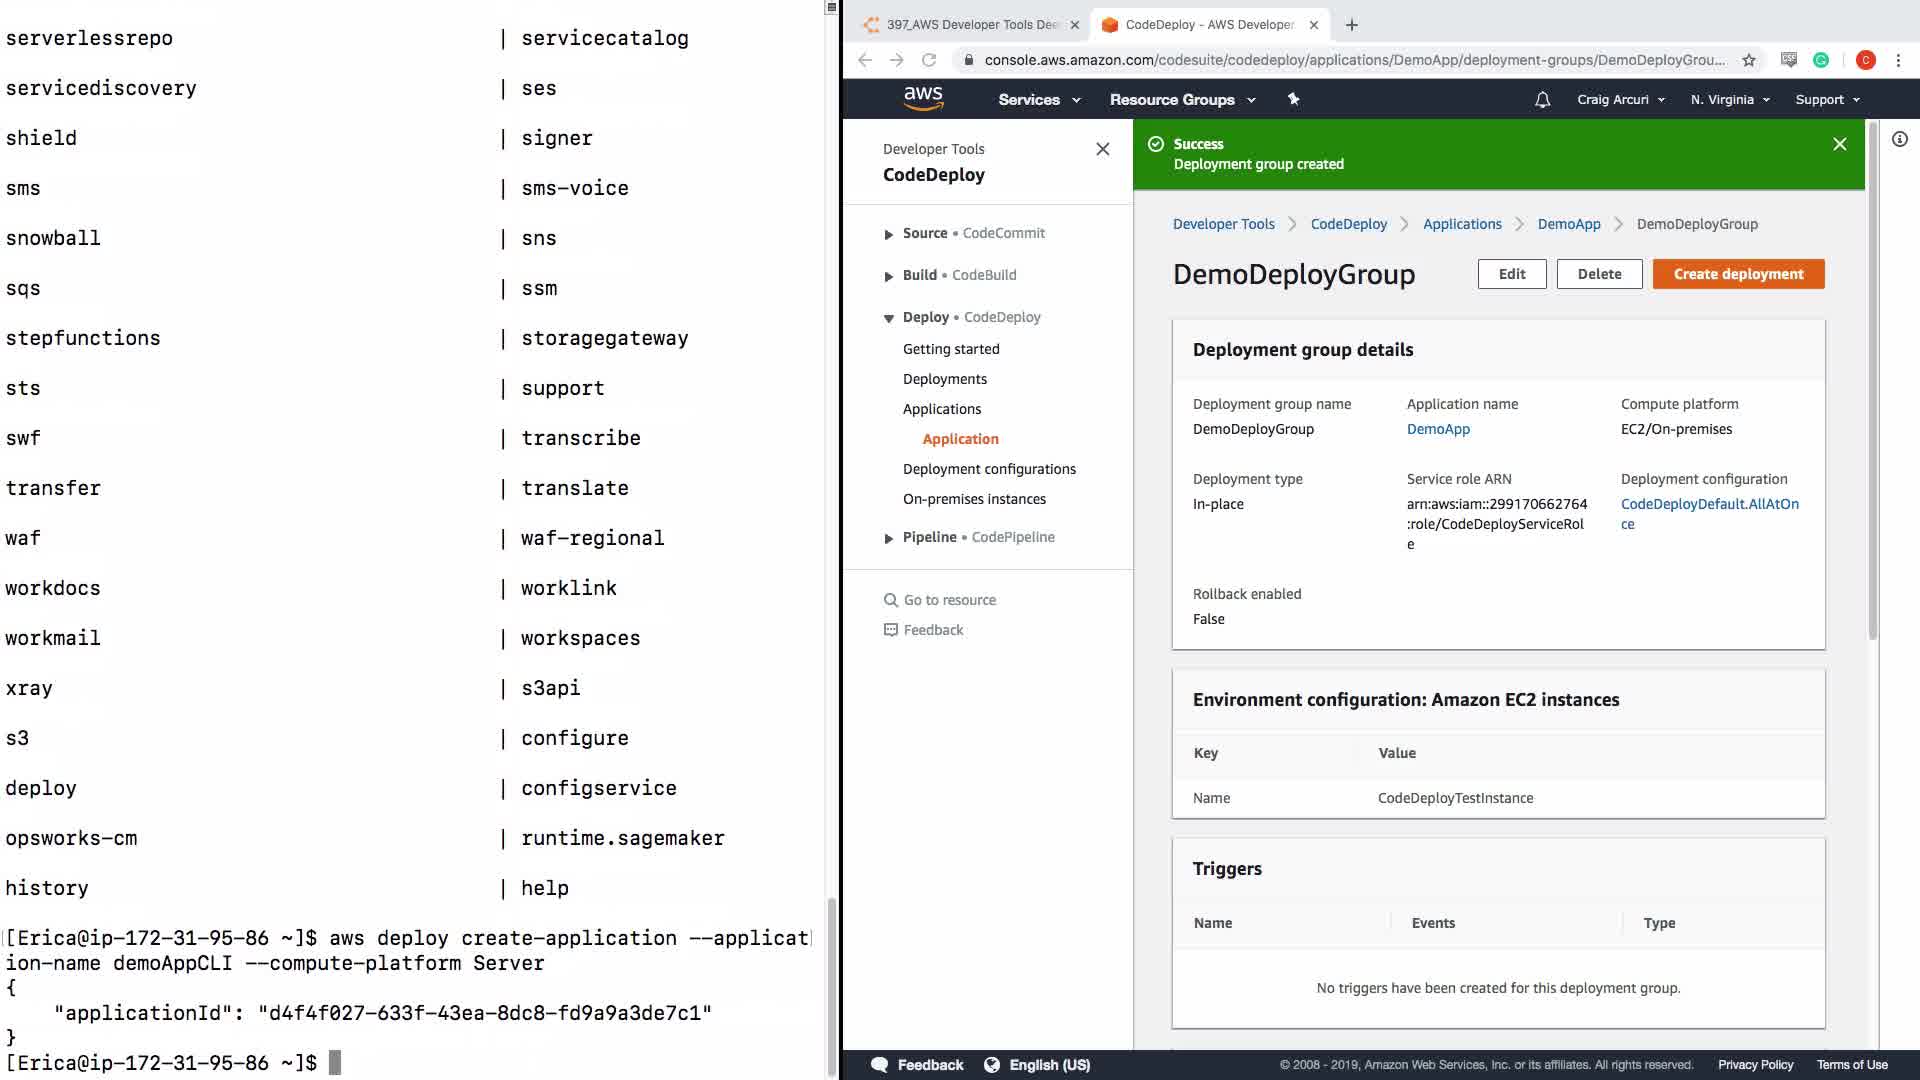This screenshot has height=1080, width=1920.
Task: Open the notifications bell icon
Action: pyautogui.click(x=1542, y=100)
